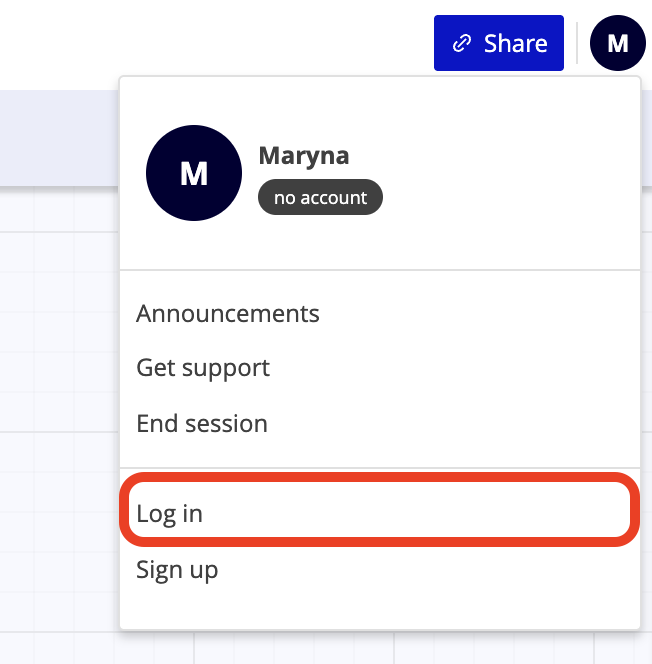Click the blue Share link button label
Image resolution: width=652 pixels, height=664 pixels.
(516, 43)
